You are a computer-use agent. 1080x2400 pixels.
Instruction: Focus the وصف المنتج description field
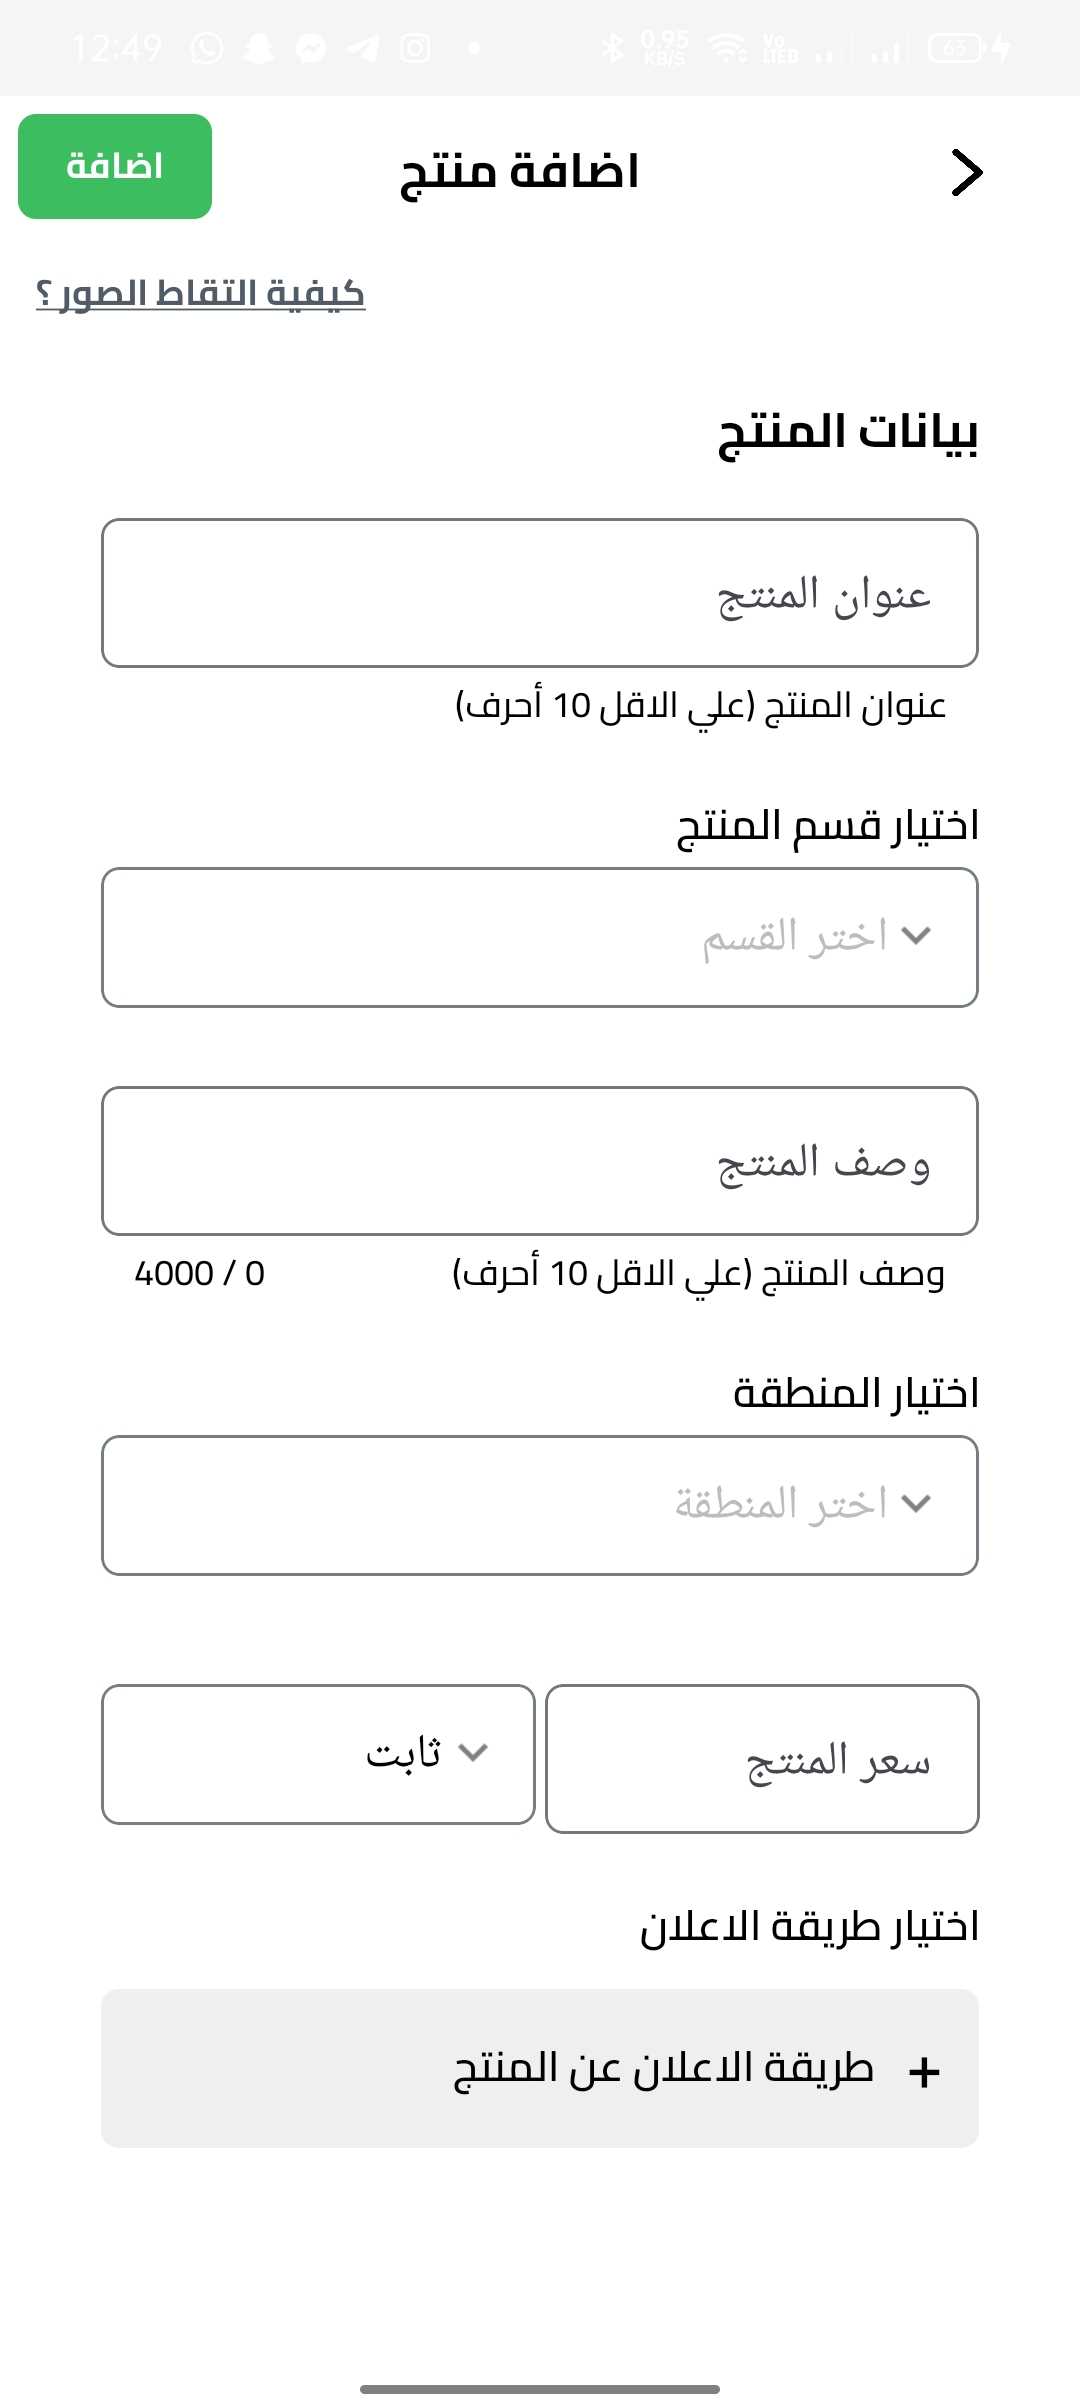click(540, 1161)
